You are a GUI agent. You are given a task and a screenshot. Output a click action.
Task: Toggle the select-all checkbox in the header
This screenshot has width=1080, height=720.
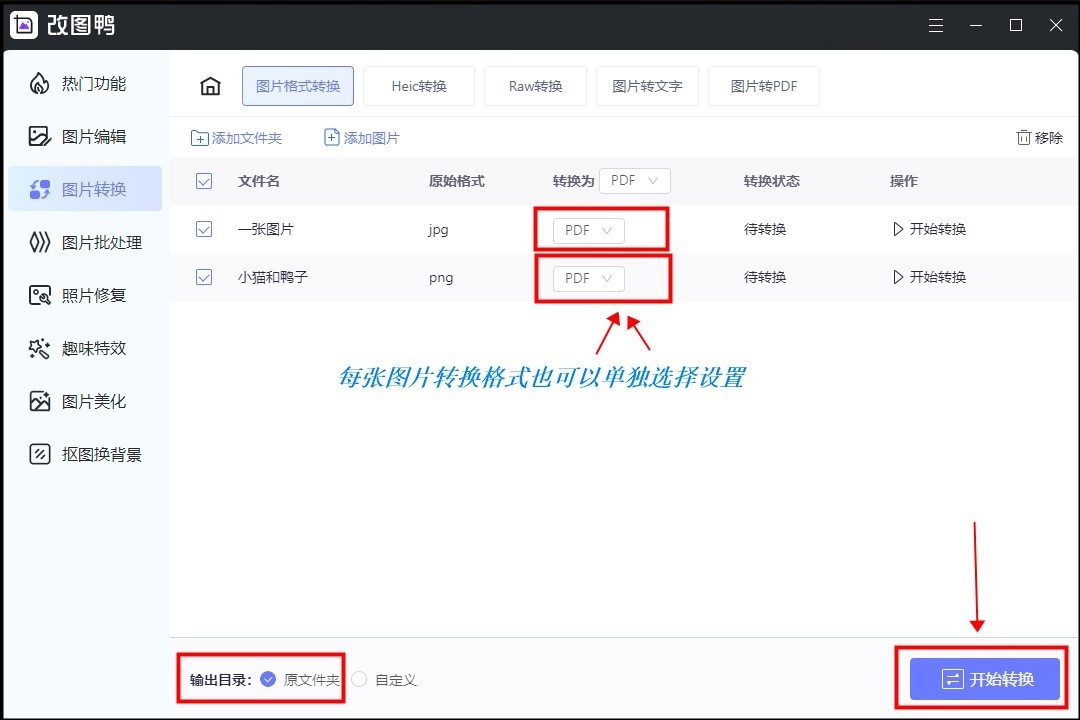pyautogui.click(x=204, y=181)
